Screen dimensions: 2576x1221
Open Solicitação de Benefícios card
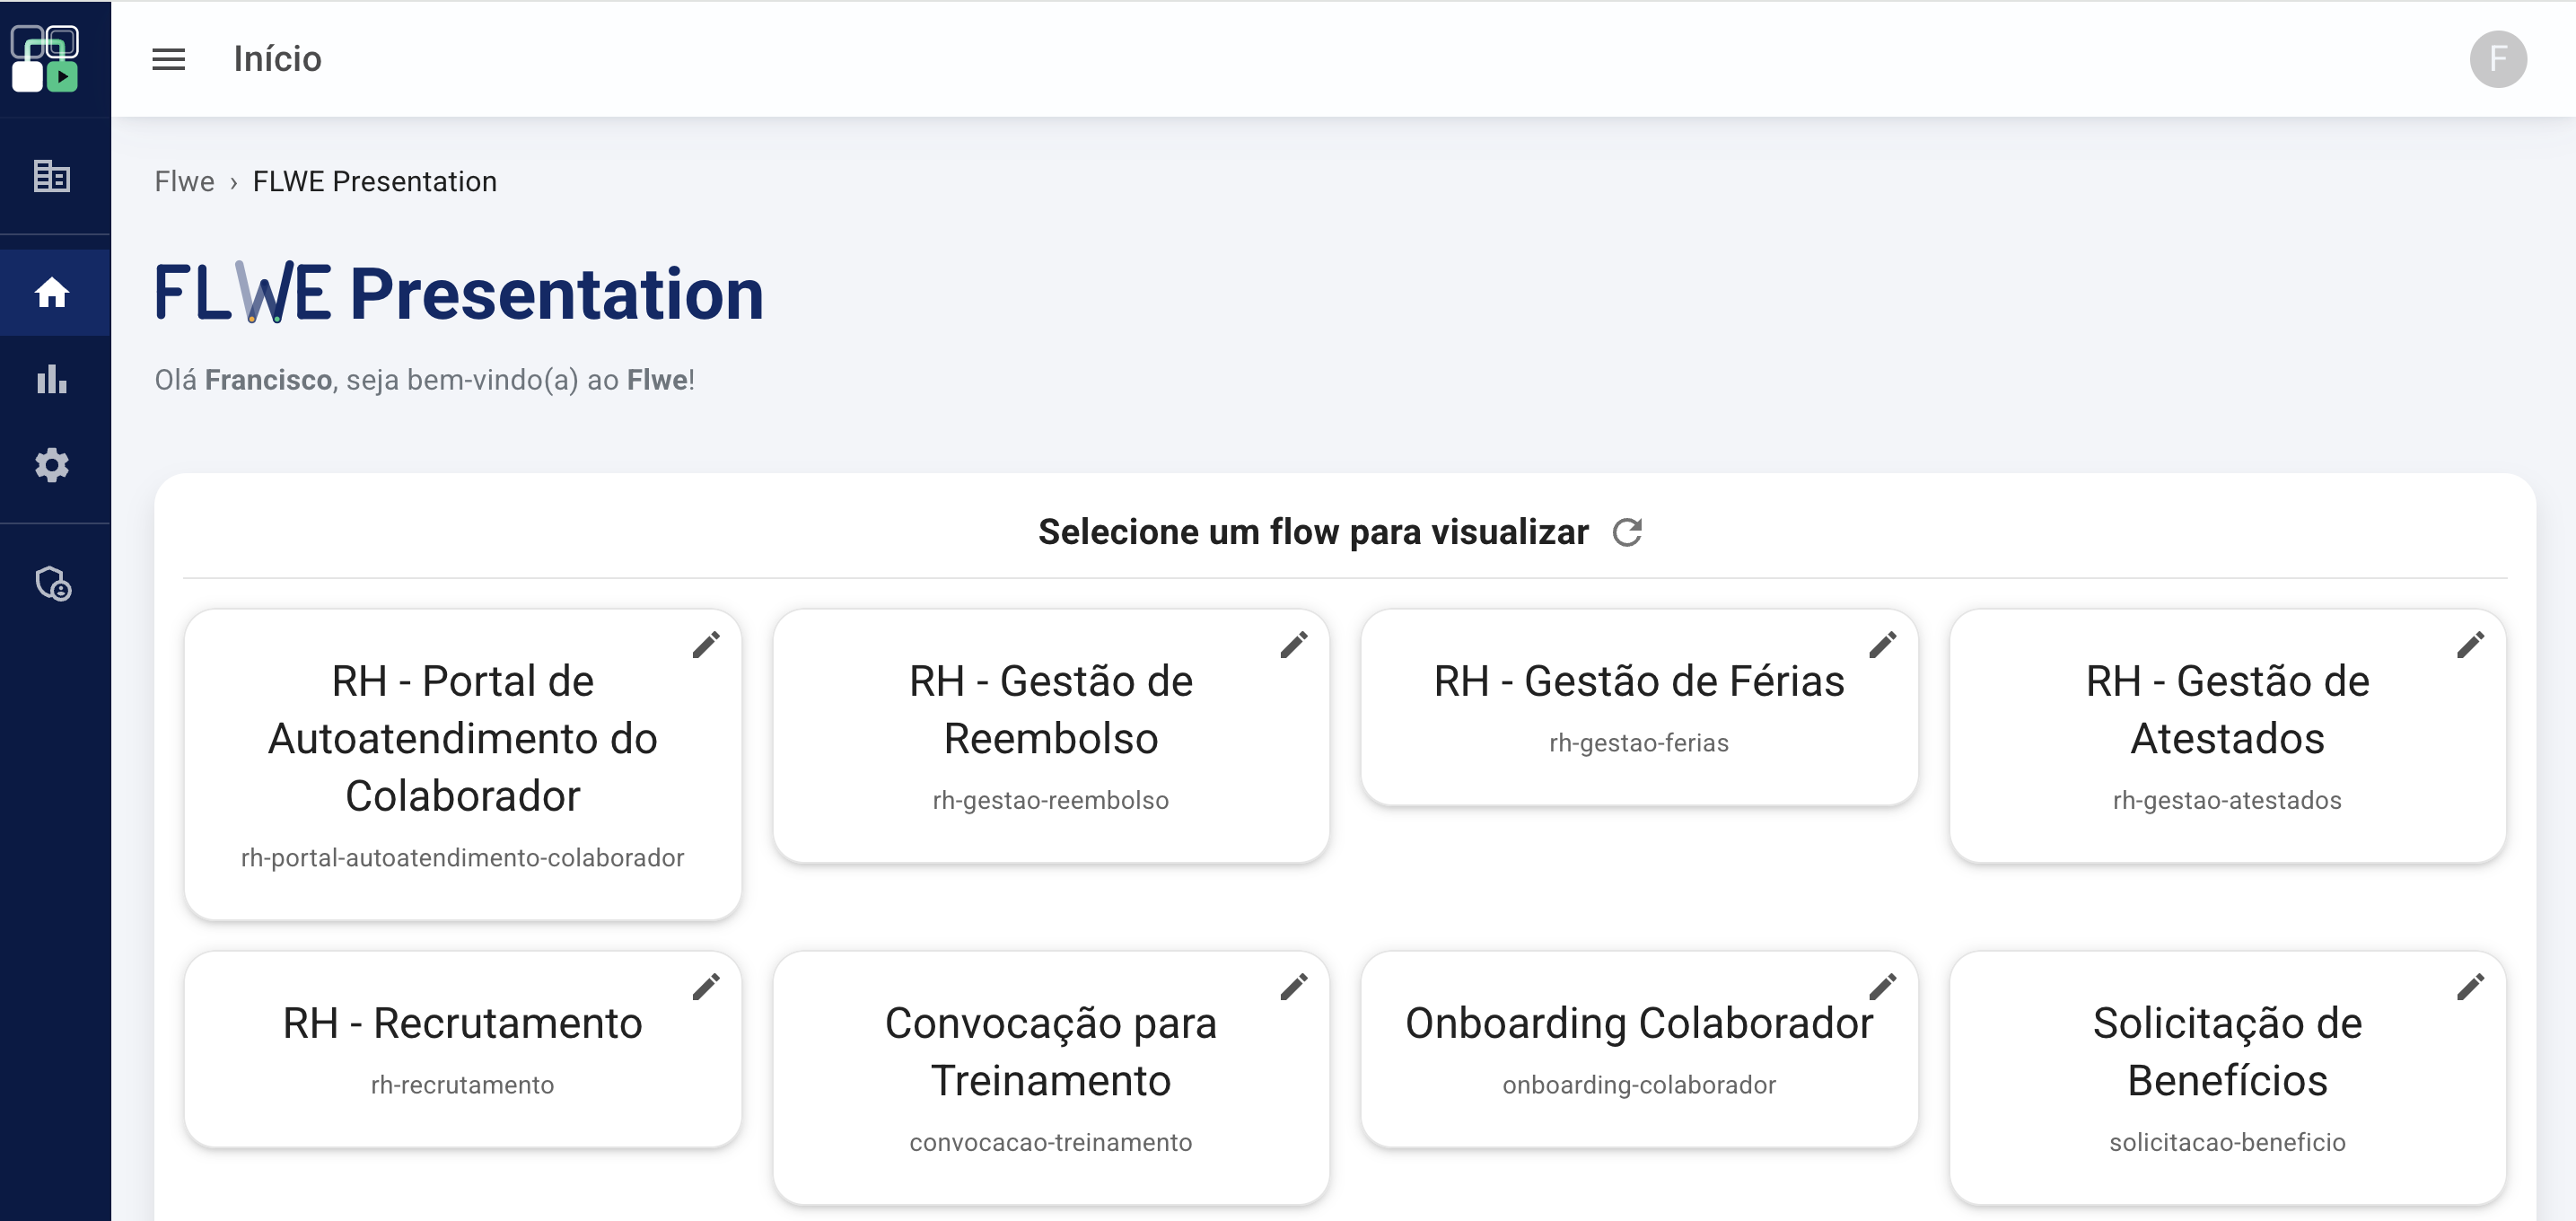point(2227,1078)
